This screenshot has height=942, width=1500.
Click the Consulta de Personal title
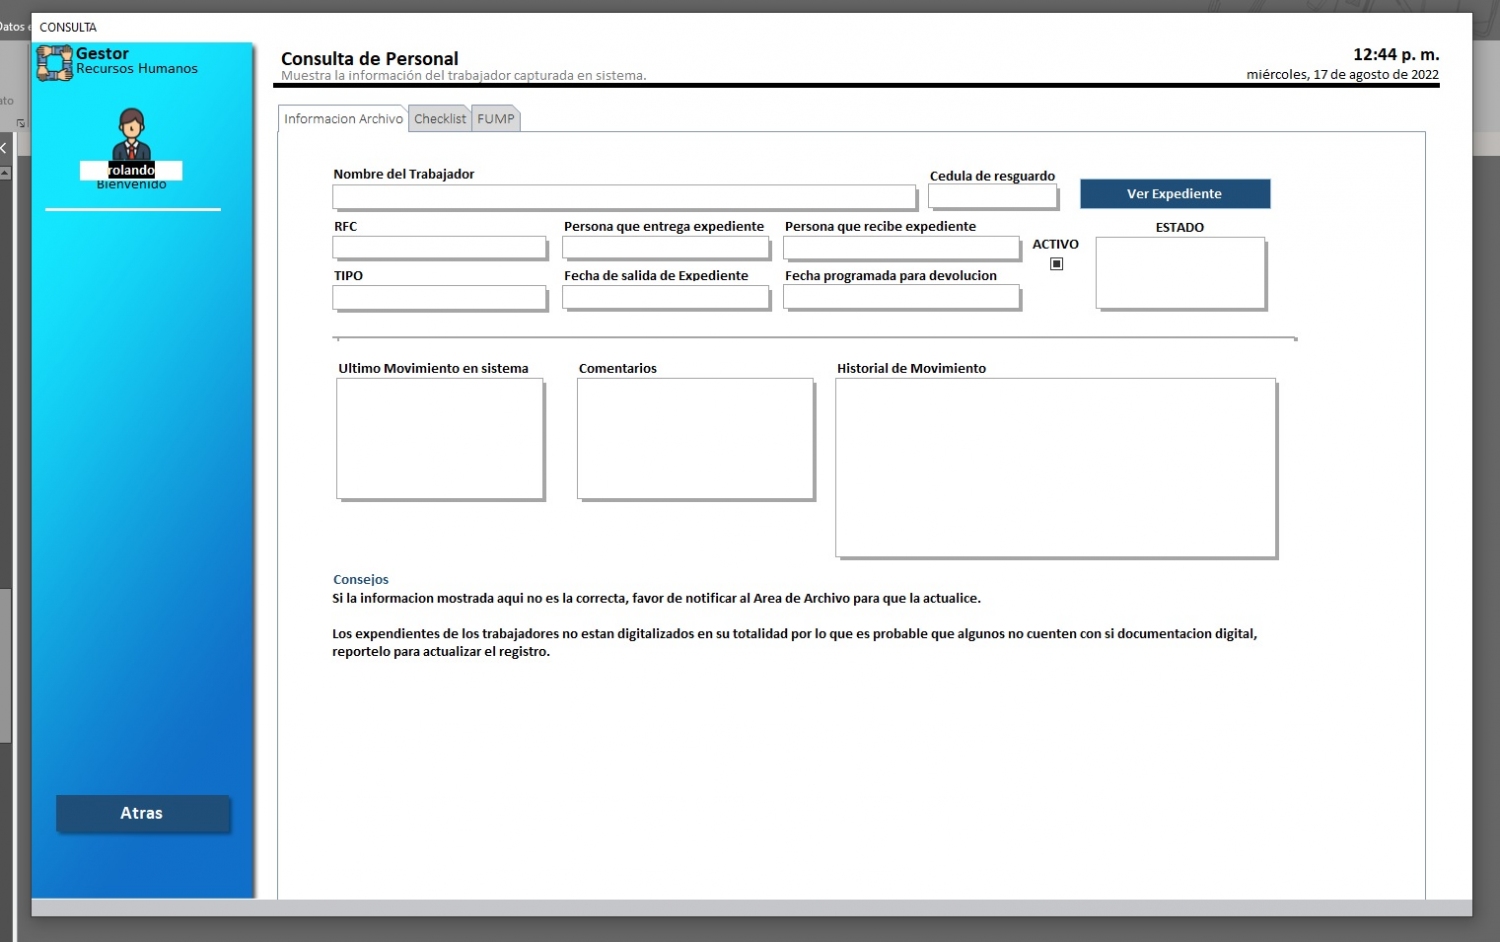(370, 59)
